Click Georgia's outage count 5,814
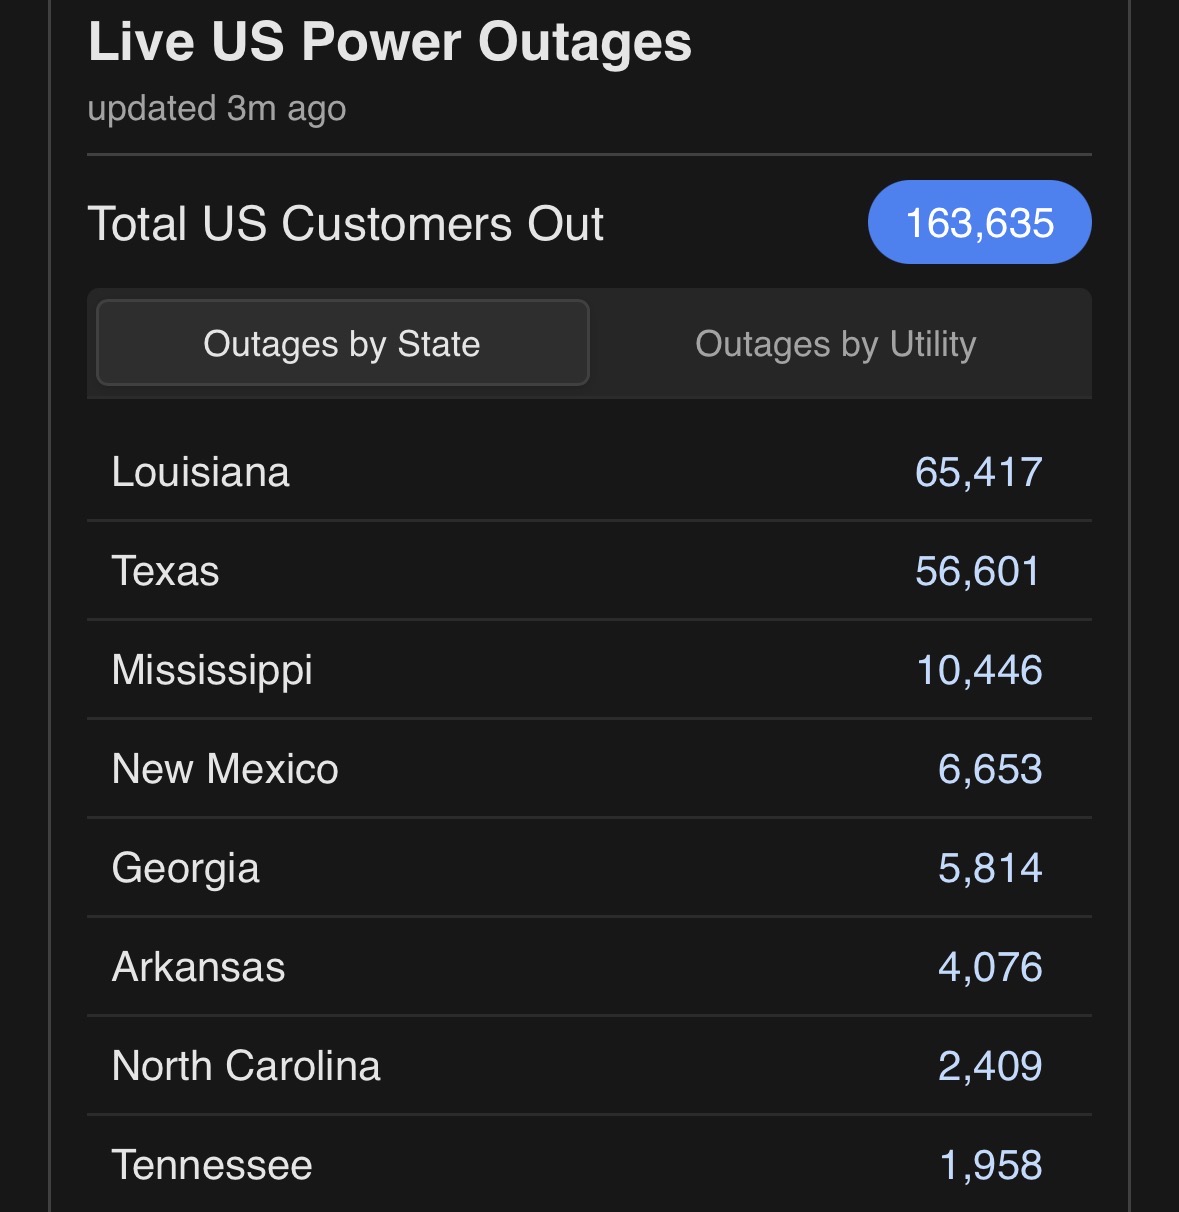This screenshot has height=1212, width=1179. [x=989, y=868]
